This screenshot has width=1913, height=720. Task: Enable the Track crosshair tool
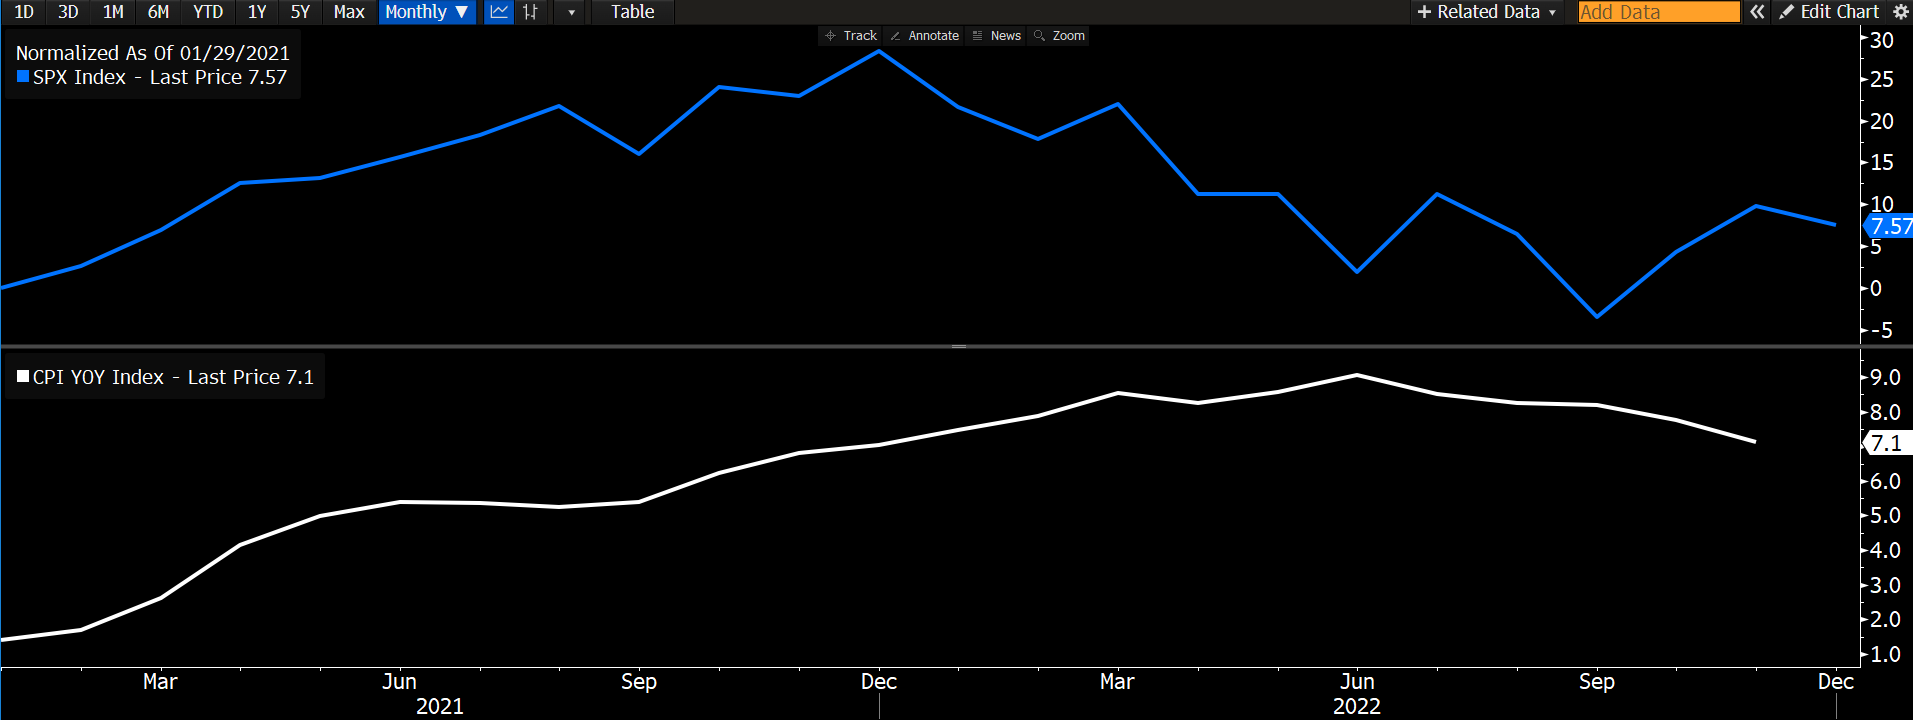850,36
